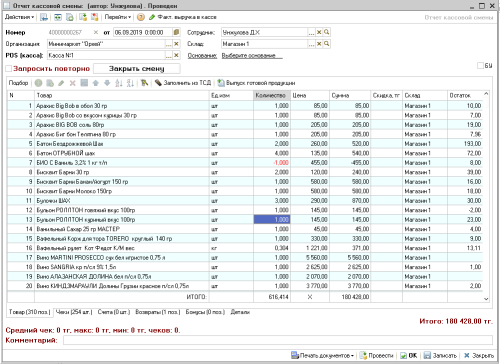This screenshot has height=364, width=500.
Task: Click the green add row icon
Action: 39,83
